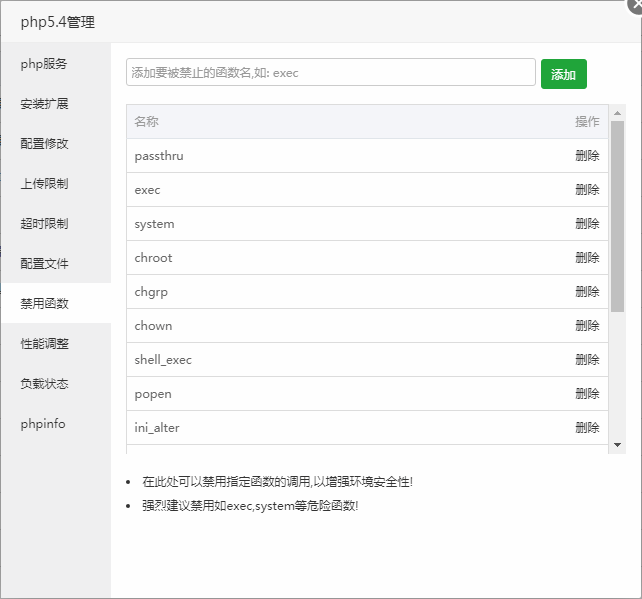Select the 上传限制 menu item
This screenshot has height=599, width=642.
(x=44, y=184)
